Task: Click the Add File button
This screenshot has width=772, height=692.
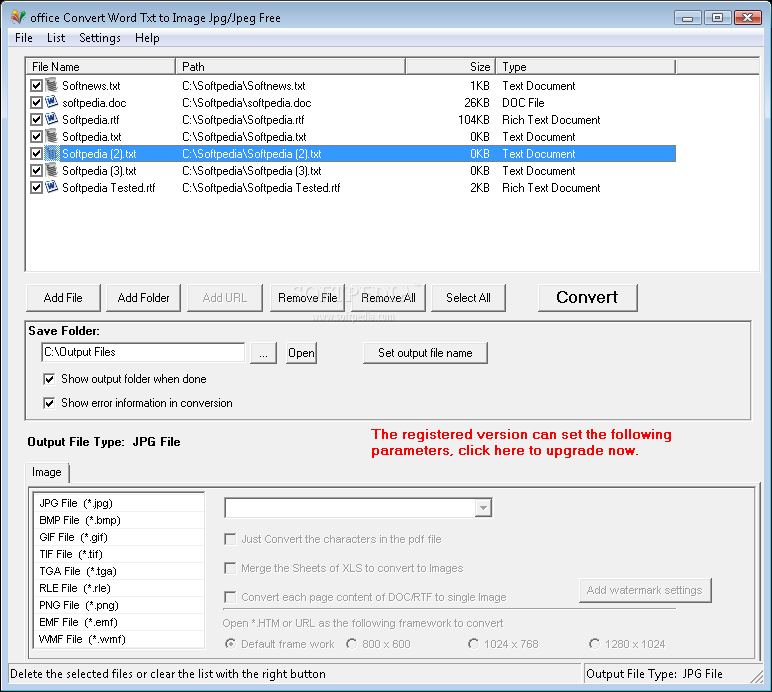Action: click(x=63, y=298)
